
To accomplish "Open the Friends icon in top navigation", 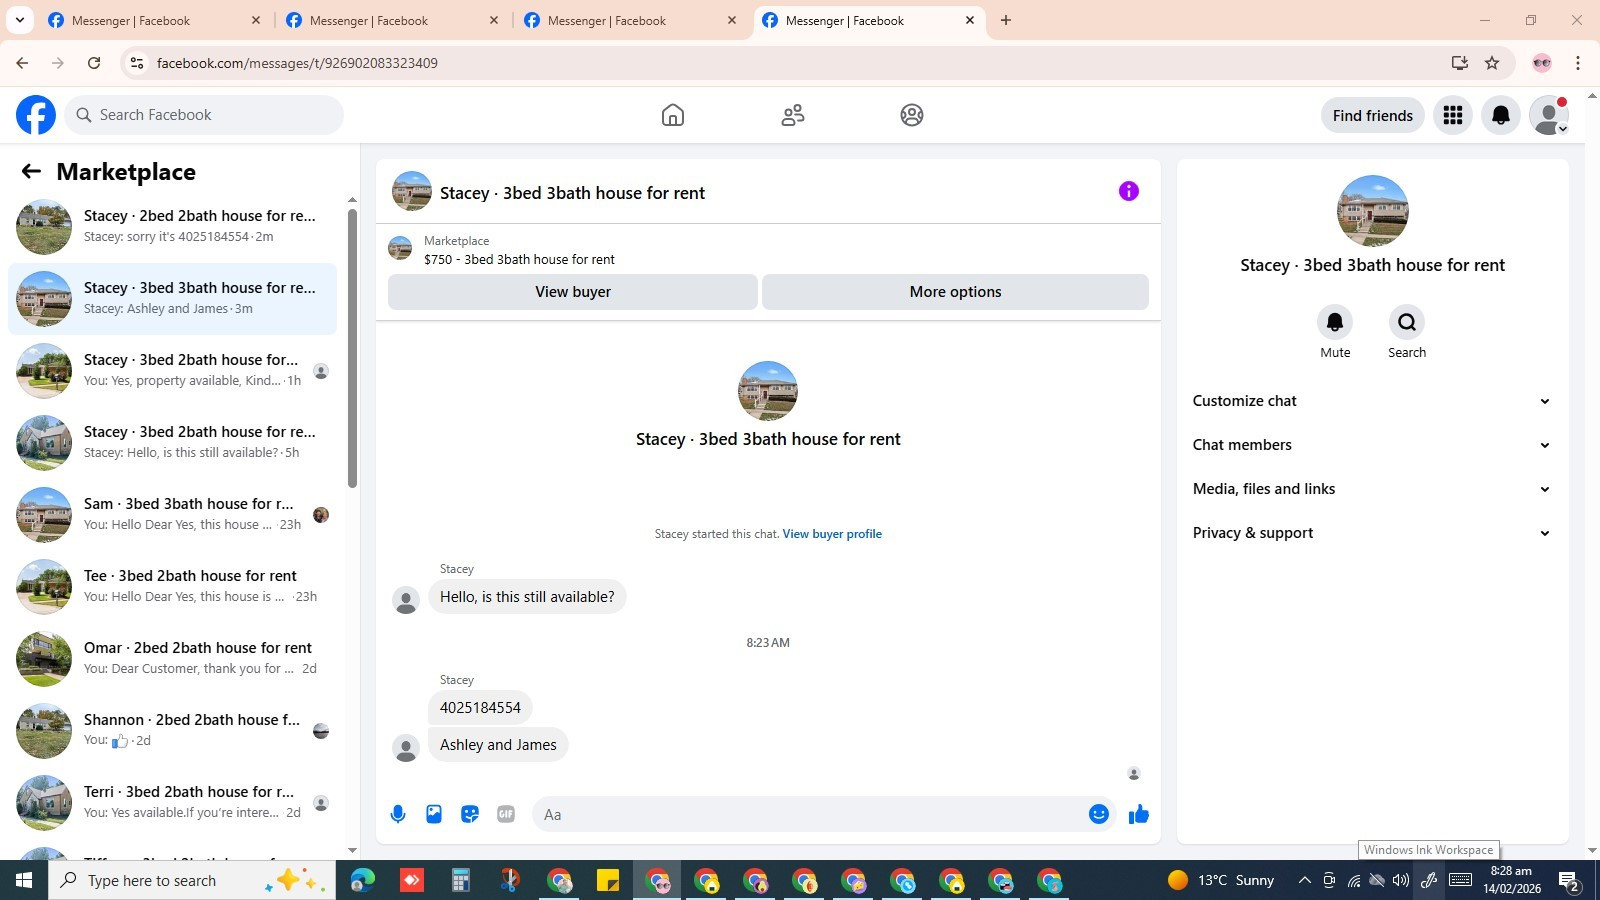I will [793, 115].
